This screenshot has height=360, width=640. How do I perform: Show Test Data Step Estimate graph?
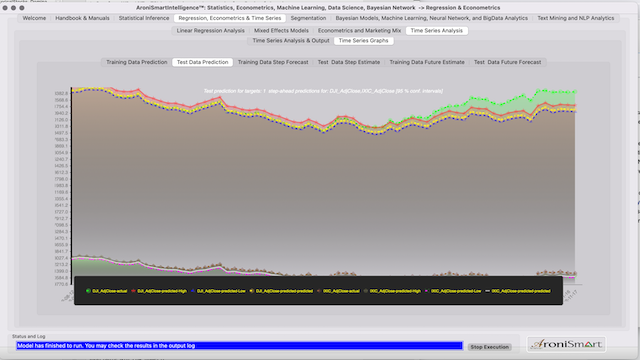coord(349,62)
